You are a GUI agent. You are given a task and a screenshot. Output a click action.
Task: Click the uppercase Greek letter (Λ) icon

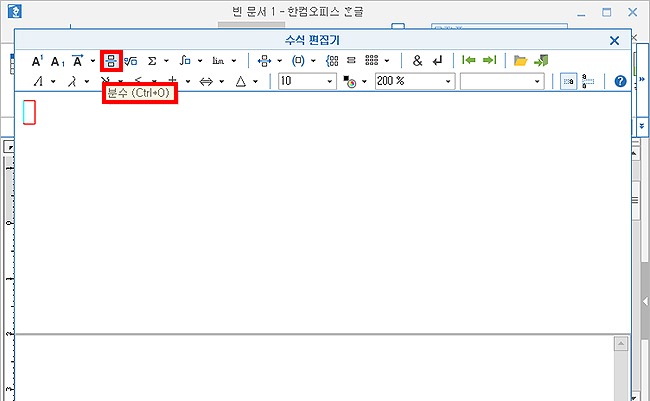39,81
